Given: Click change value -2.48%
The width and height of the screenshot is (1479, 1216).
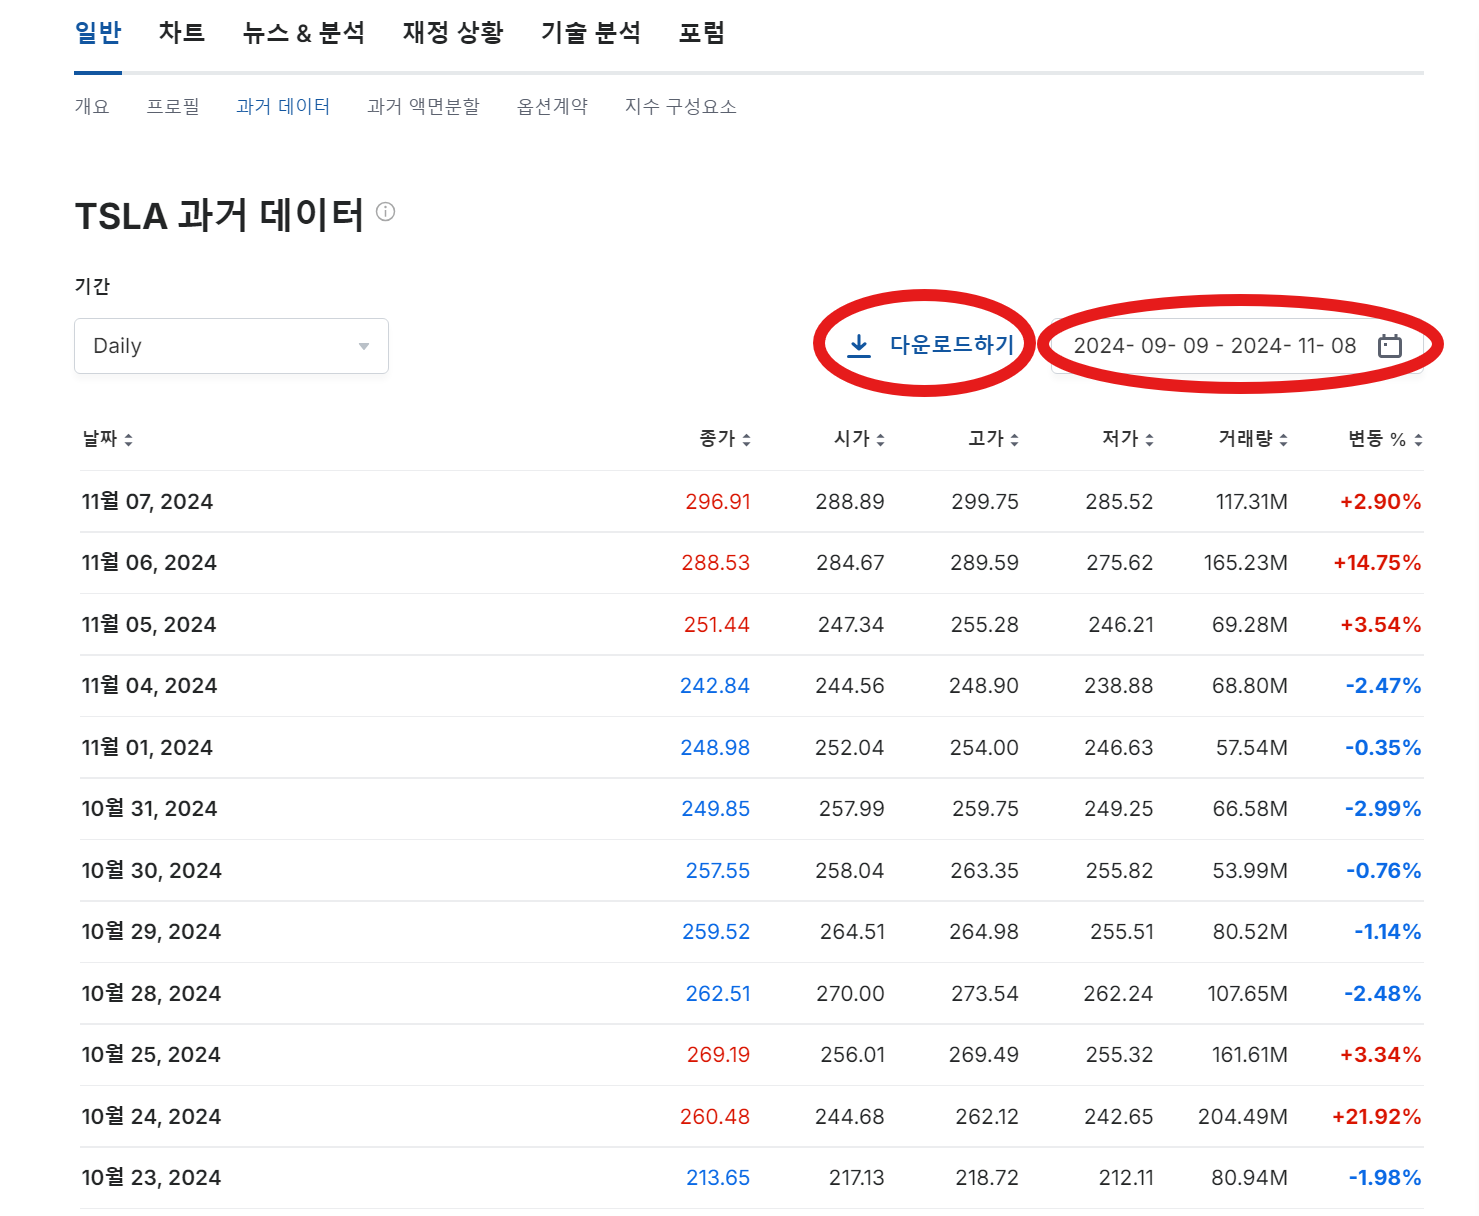Looking at the screenshot, I should 1383,994.
